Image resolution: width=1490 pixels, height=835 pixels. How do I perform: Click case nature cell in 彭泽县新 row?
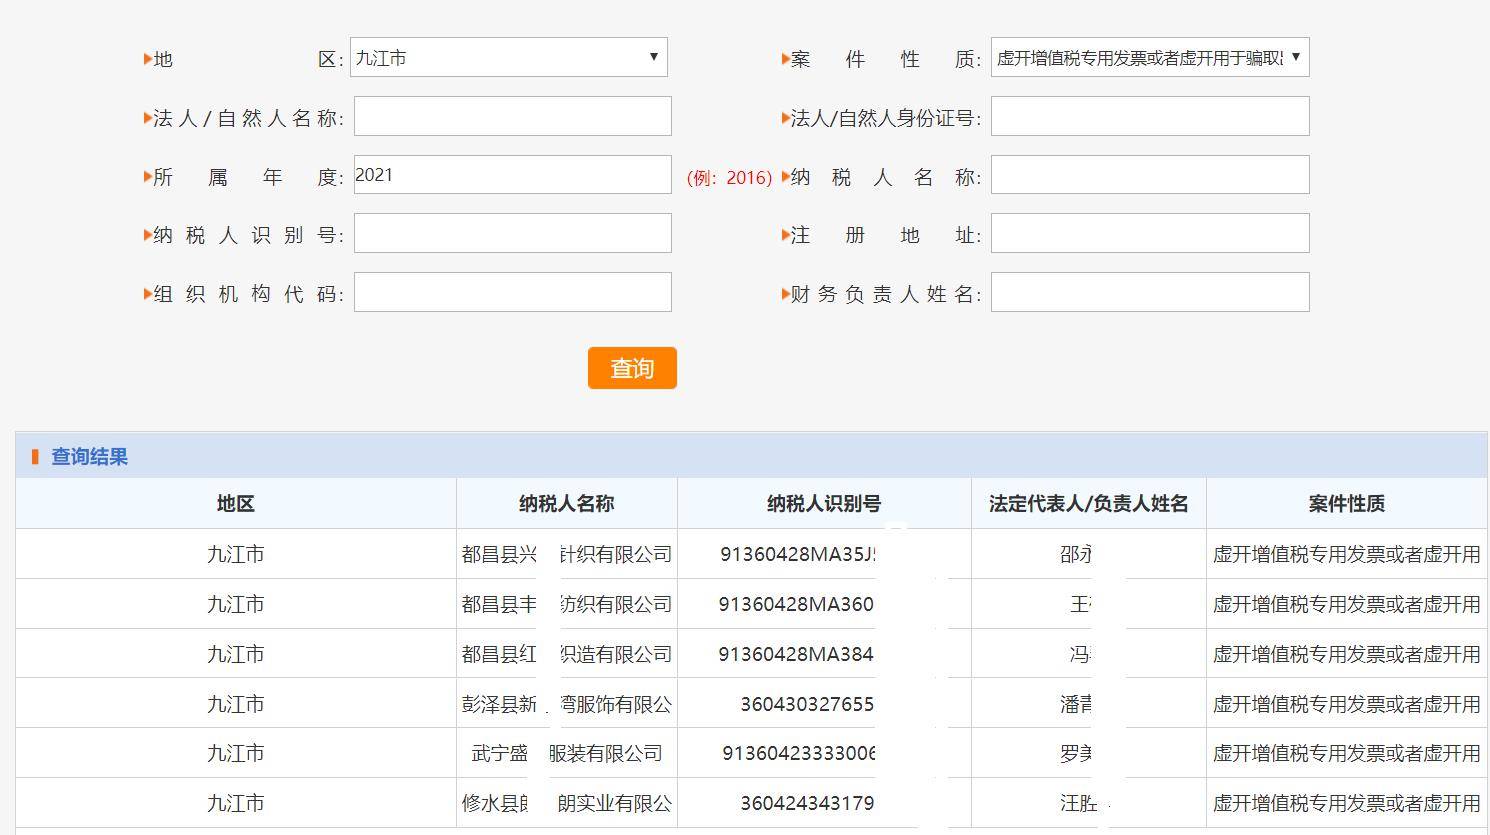pos(1347,704)
